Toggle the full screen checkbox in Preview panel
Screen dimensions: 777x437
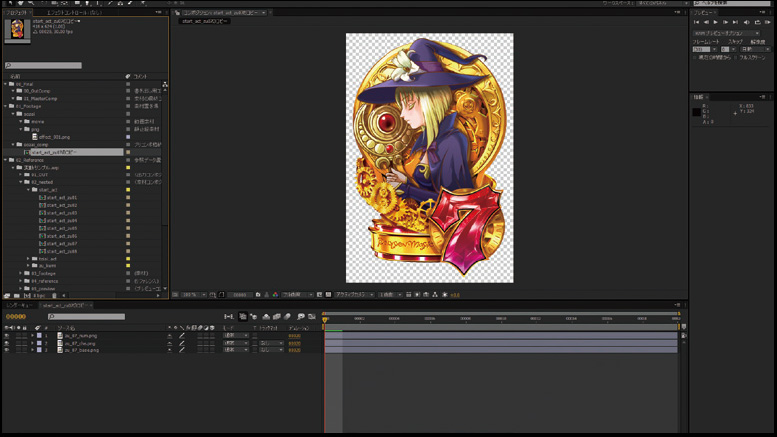(x=736, y=57)
